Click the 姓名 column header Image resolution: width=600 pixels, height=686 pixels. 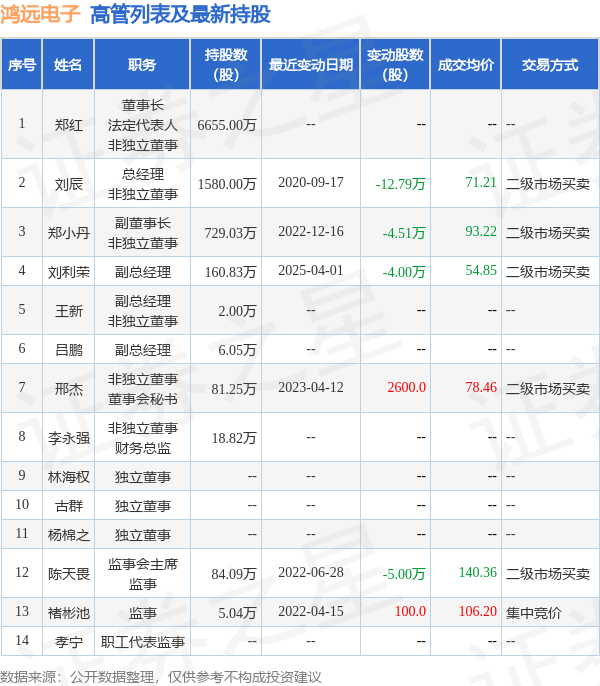68,65
